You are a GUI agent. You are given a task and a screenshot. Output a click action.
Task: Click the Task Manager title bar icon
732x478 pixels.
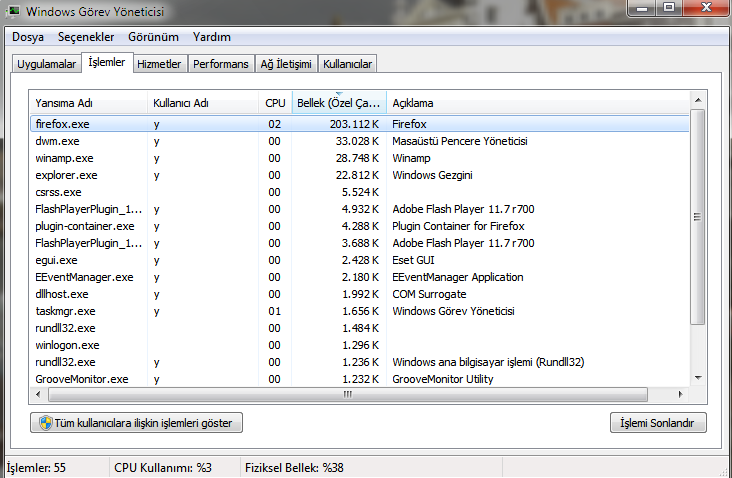(14, 10)
